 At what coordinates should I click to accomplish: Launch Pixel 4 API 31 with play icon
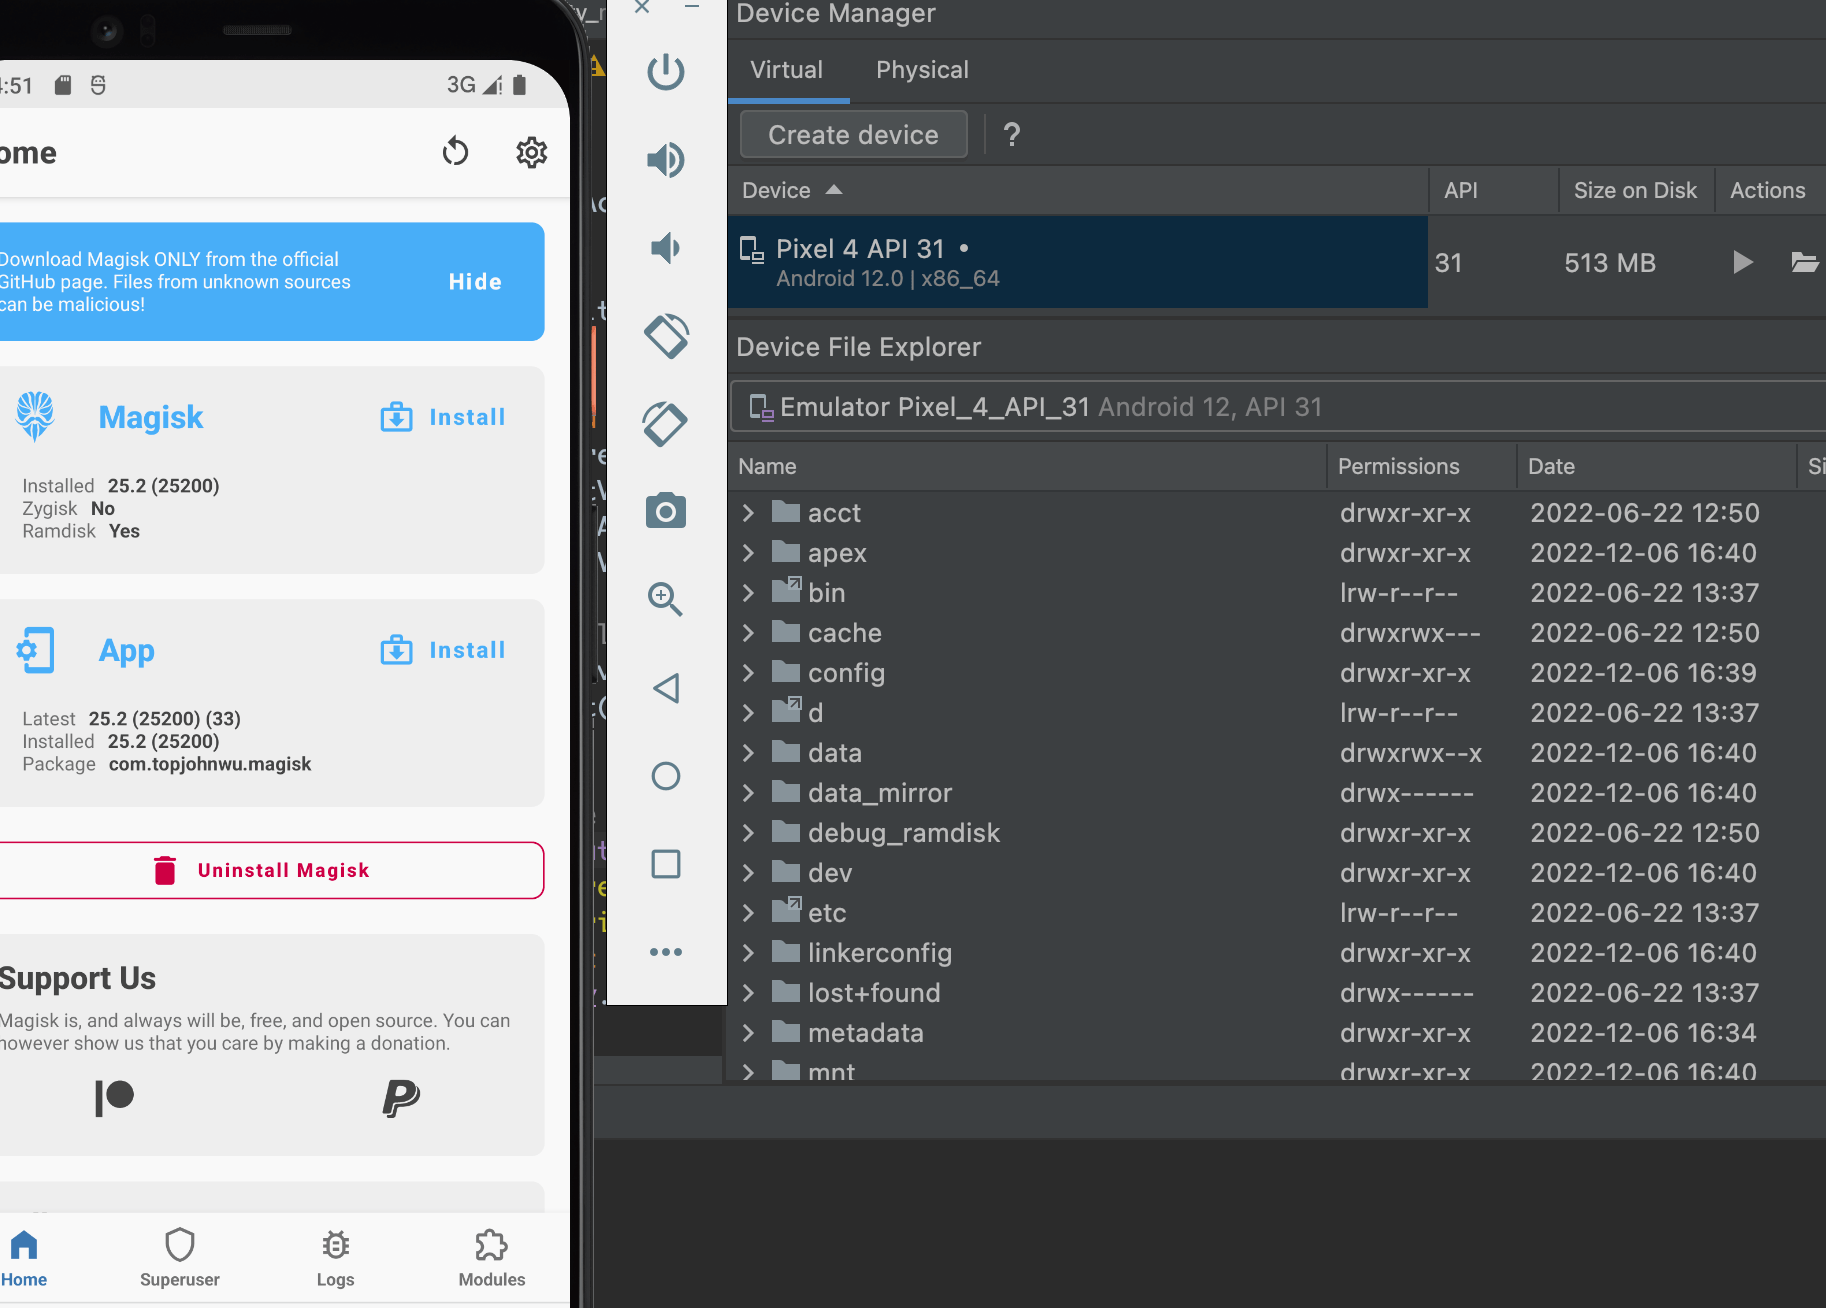coord(1743,262)
